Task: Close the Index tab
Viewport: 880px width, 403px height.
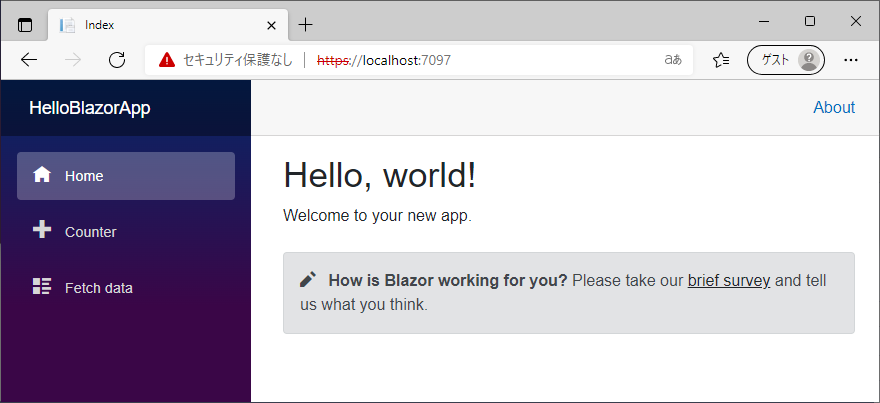Action: [x=271, y=25]
